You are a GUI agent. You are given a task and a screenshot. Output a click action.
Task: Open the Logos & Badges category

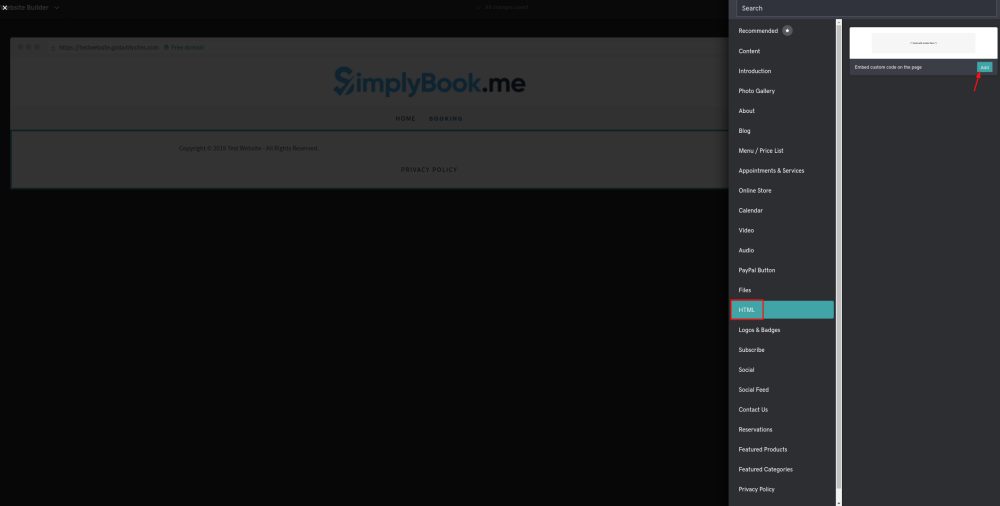click(759, 330)
